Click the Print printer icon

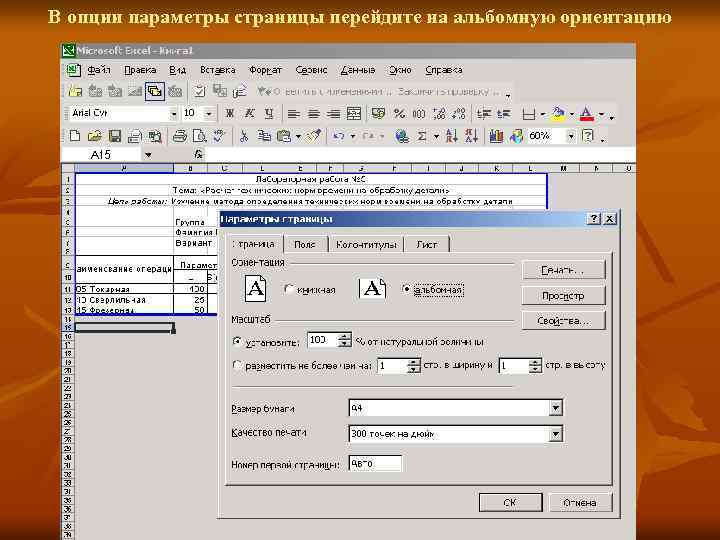click(x=180, y=136)
